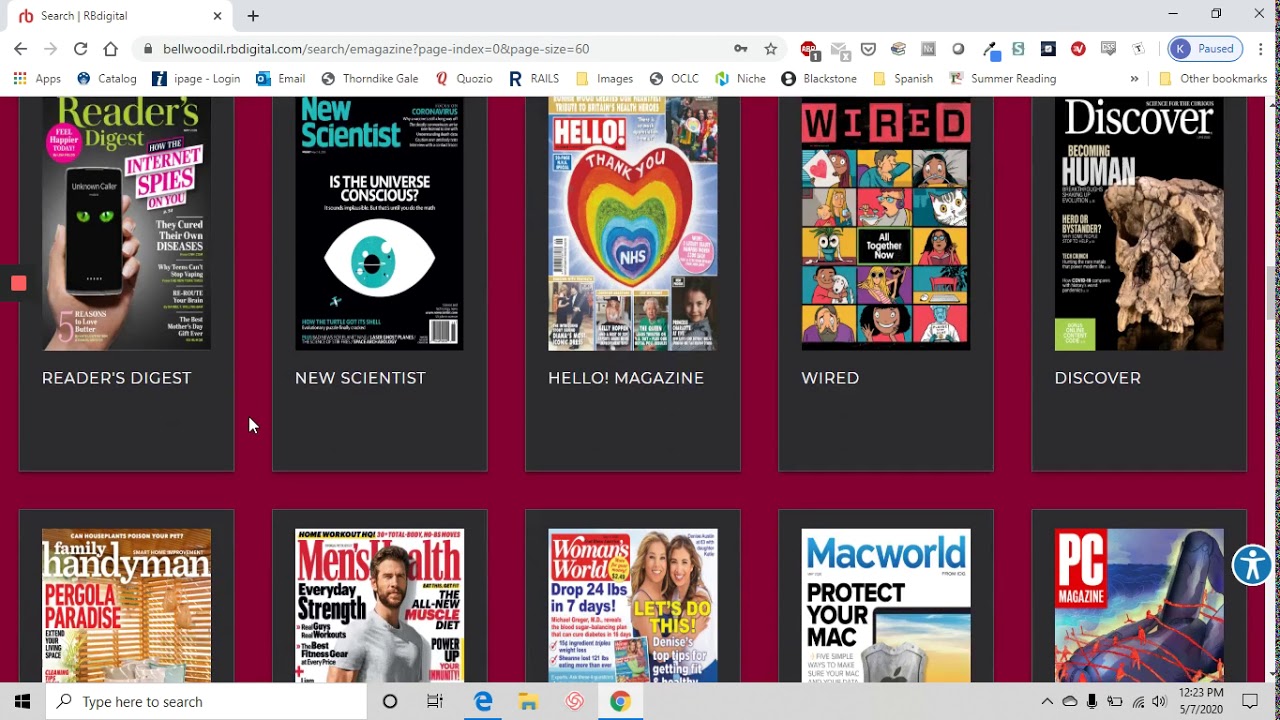Image resolution: width=1280 pixels, height=720 pixels.
Task: Open the Blackstone bookmark
Action: tap(819, 79)
